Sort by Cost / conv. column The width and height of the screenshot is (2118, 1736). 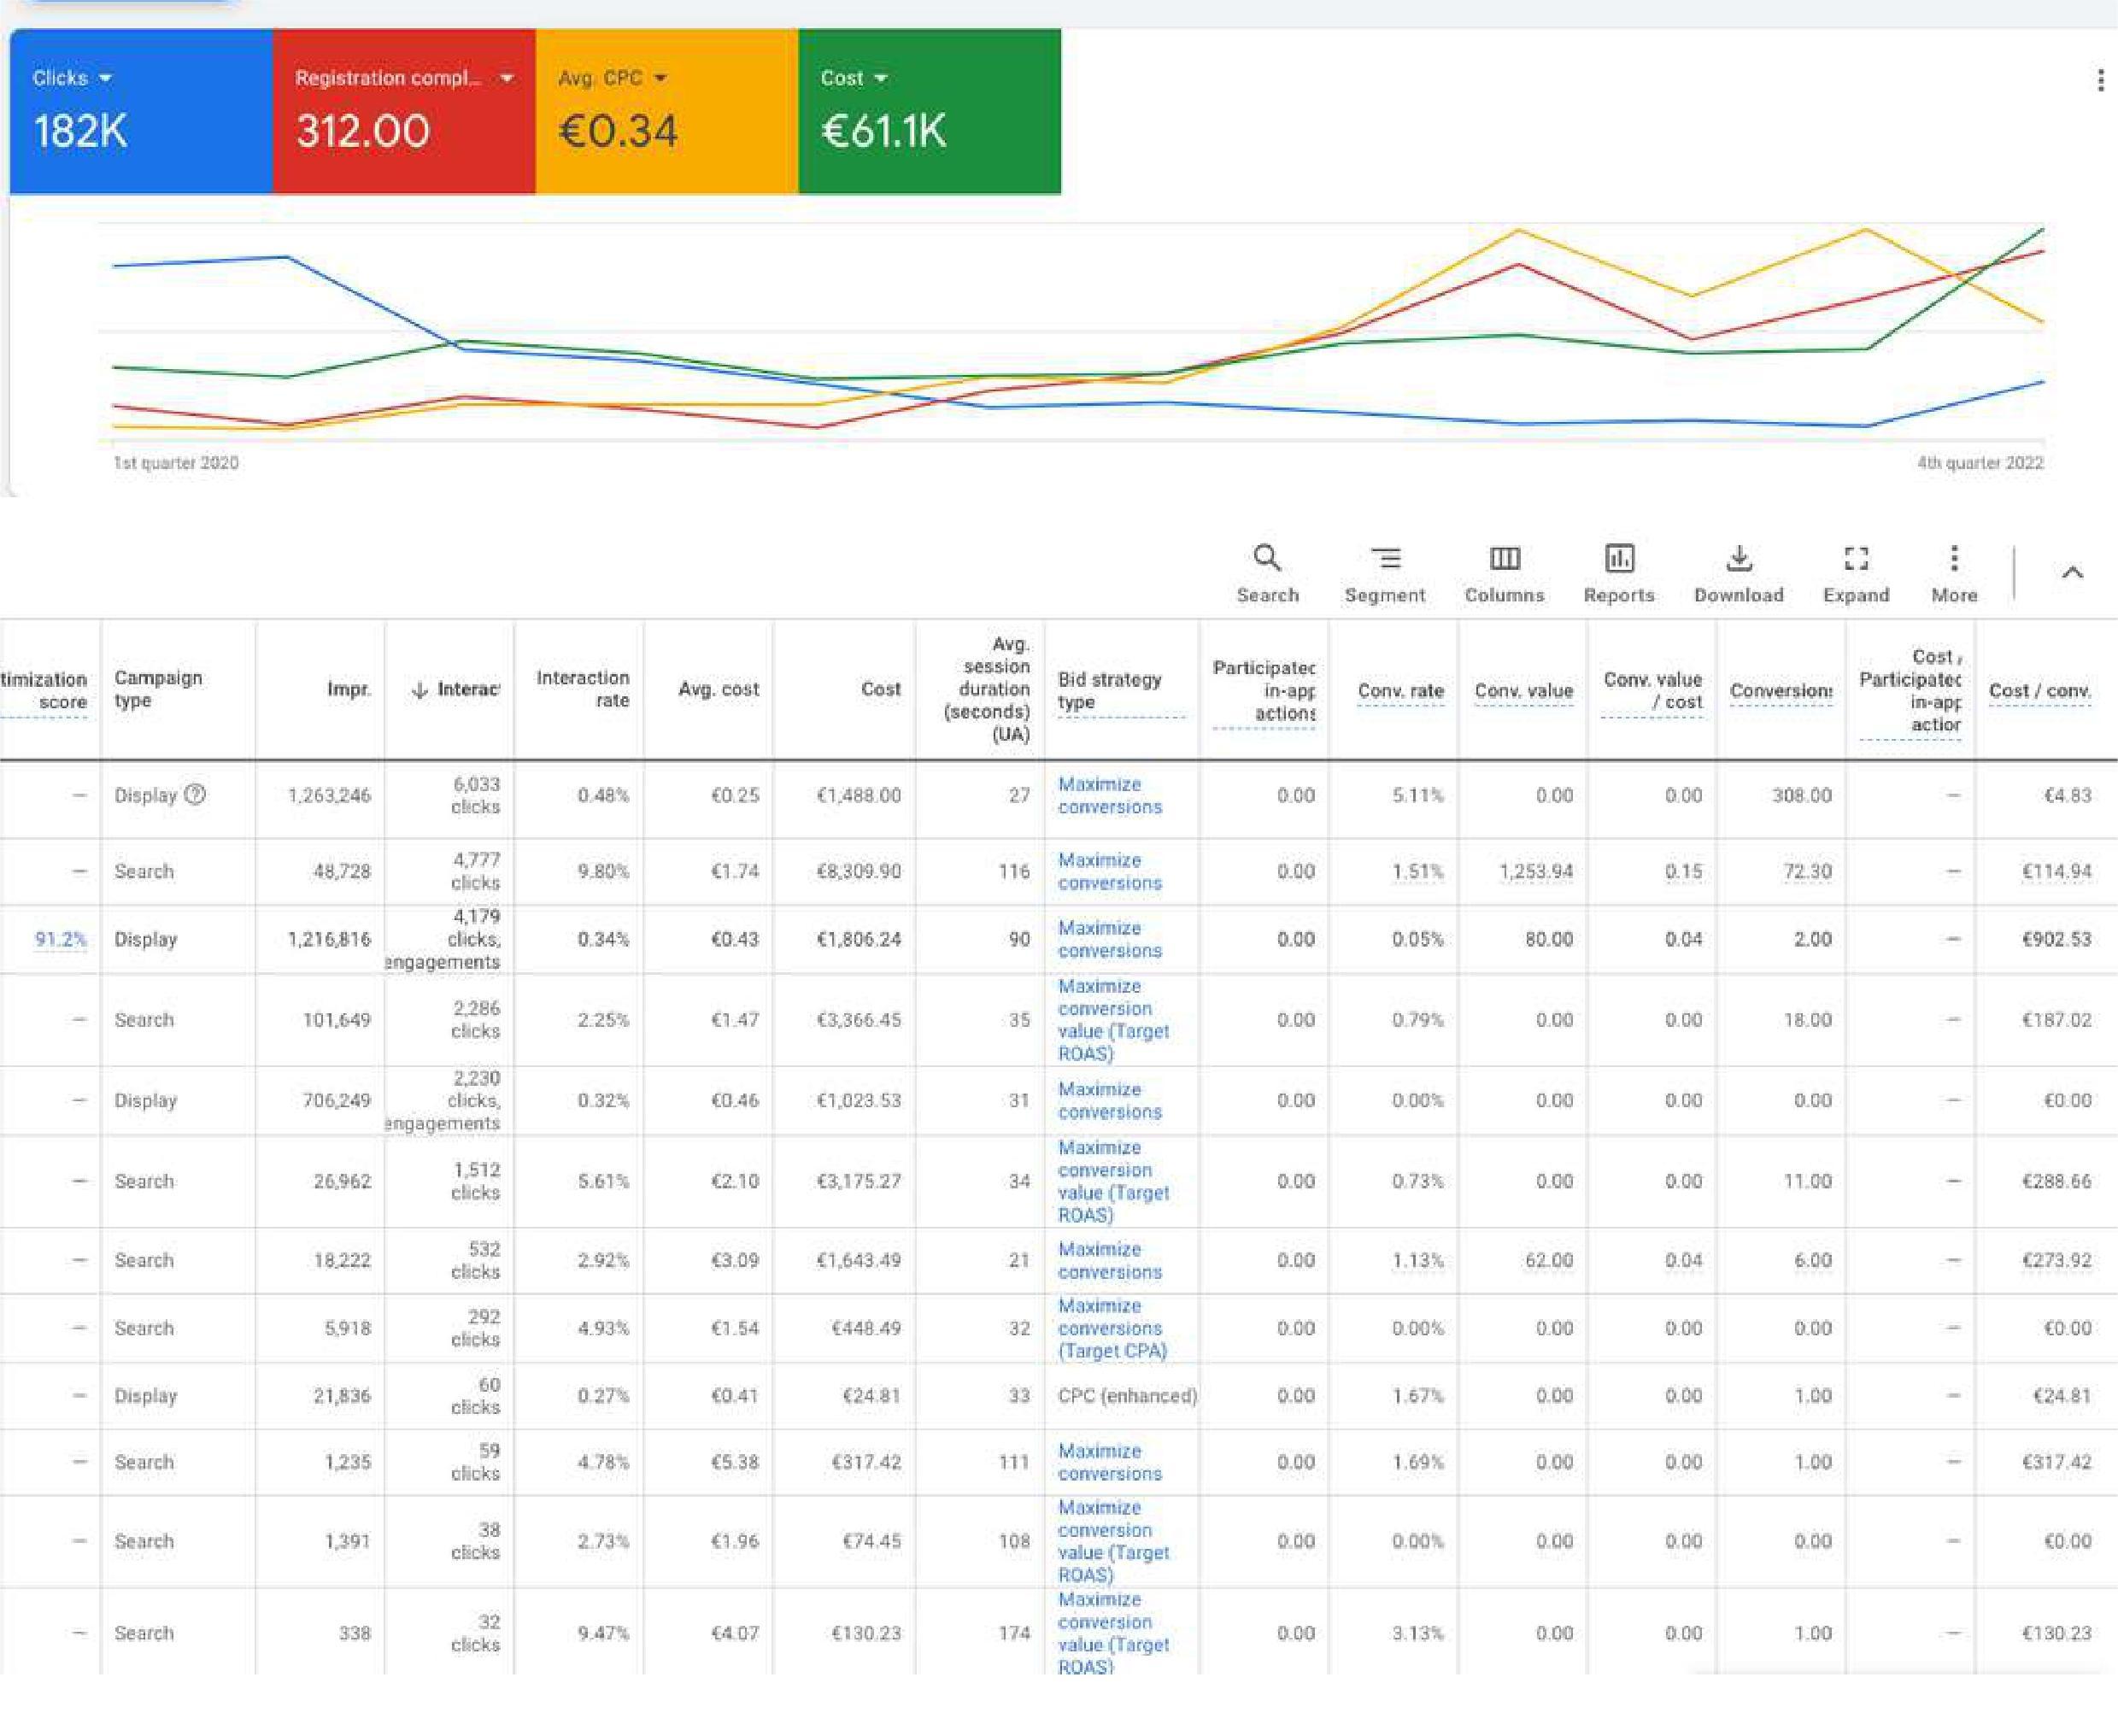tap(2039, 690)
